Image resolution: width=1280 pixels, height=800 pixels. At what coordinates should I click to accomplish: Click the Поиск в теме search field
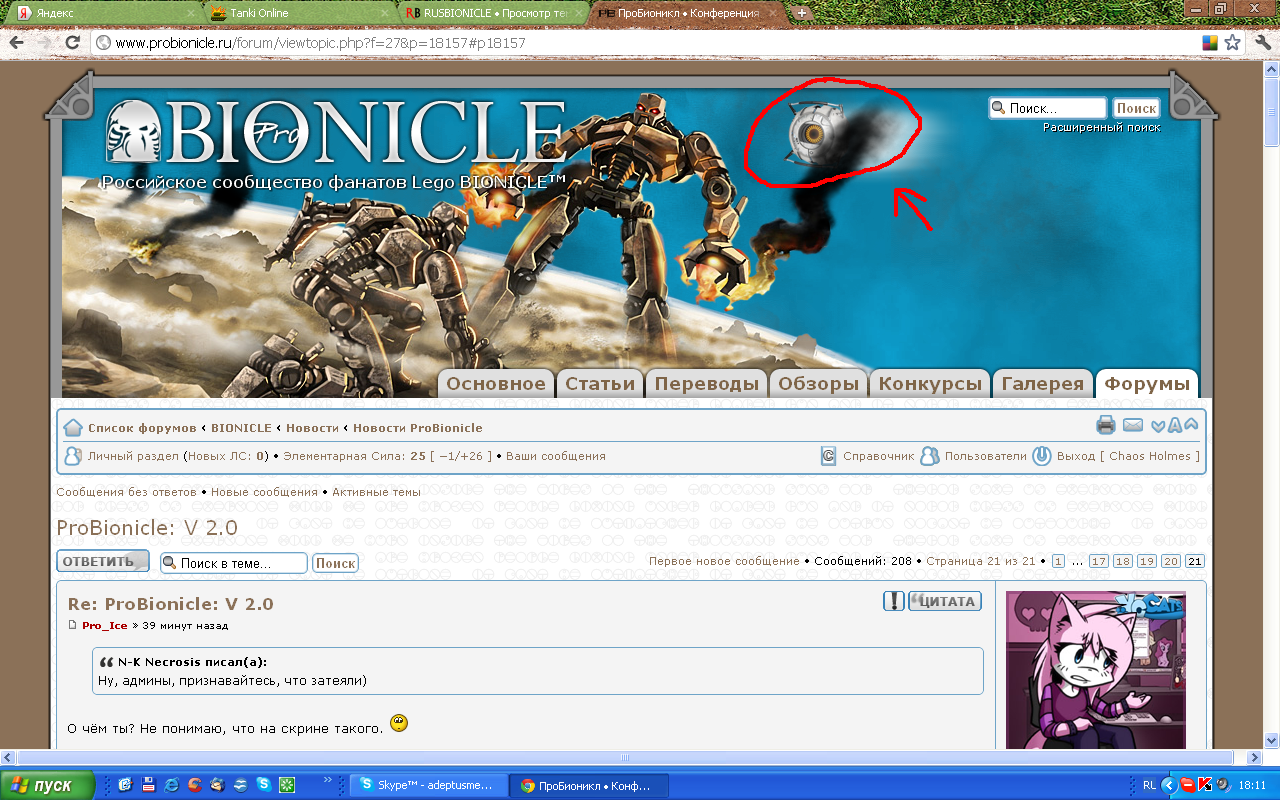point(234,563)
